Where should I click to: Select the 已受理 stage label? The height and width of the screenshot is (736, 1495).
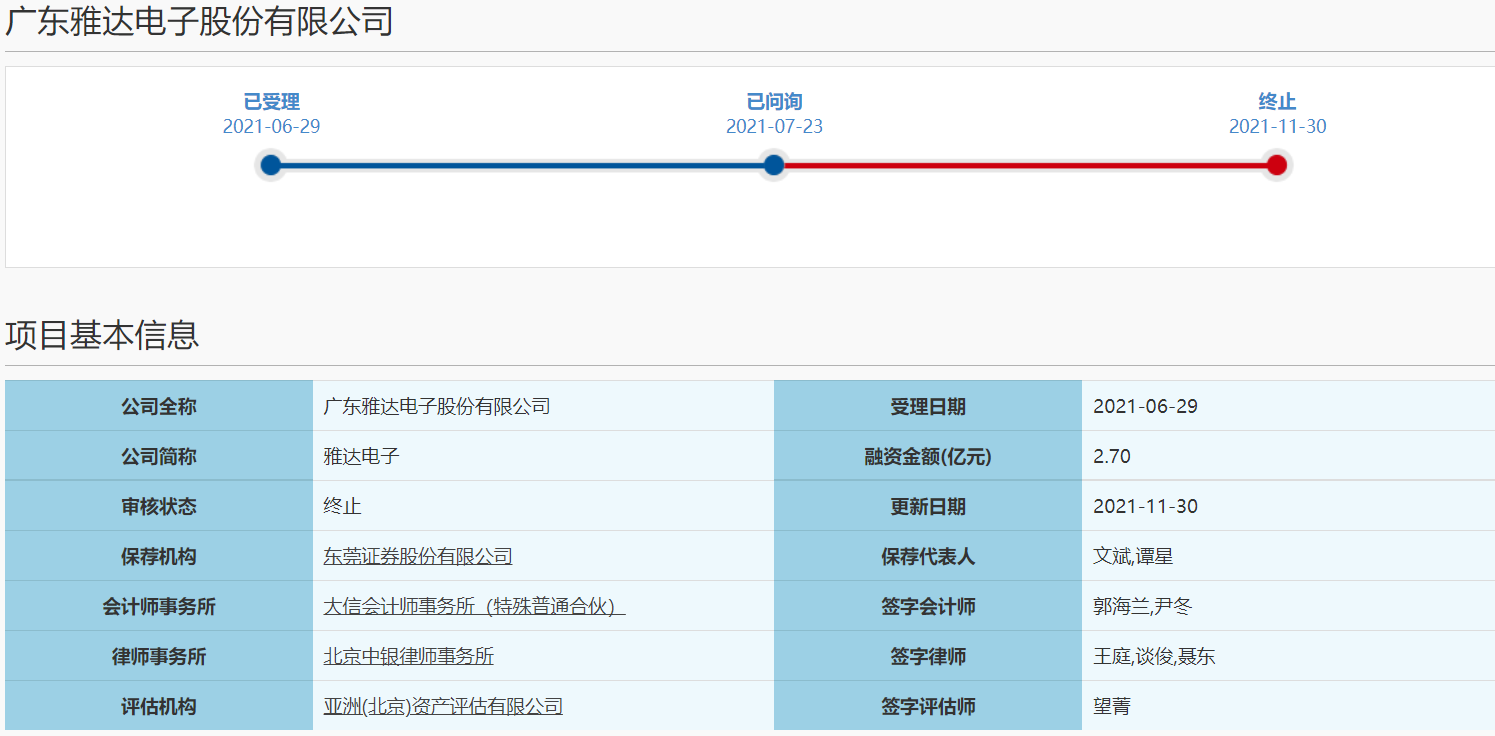coord(271,102)
